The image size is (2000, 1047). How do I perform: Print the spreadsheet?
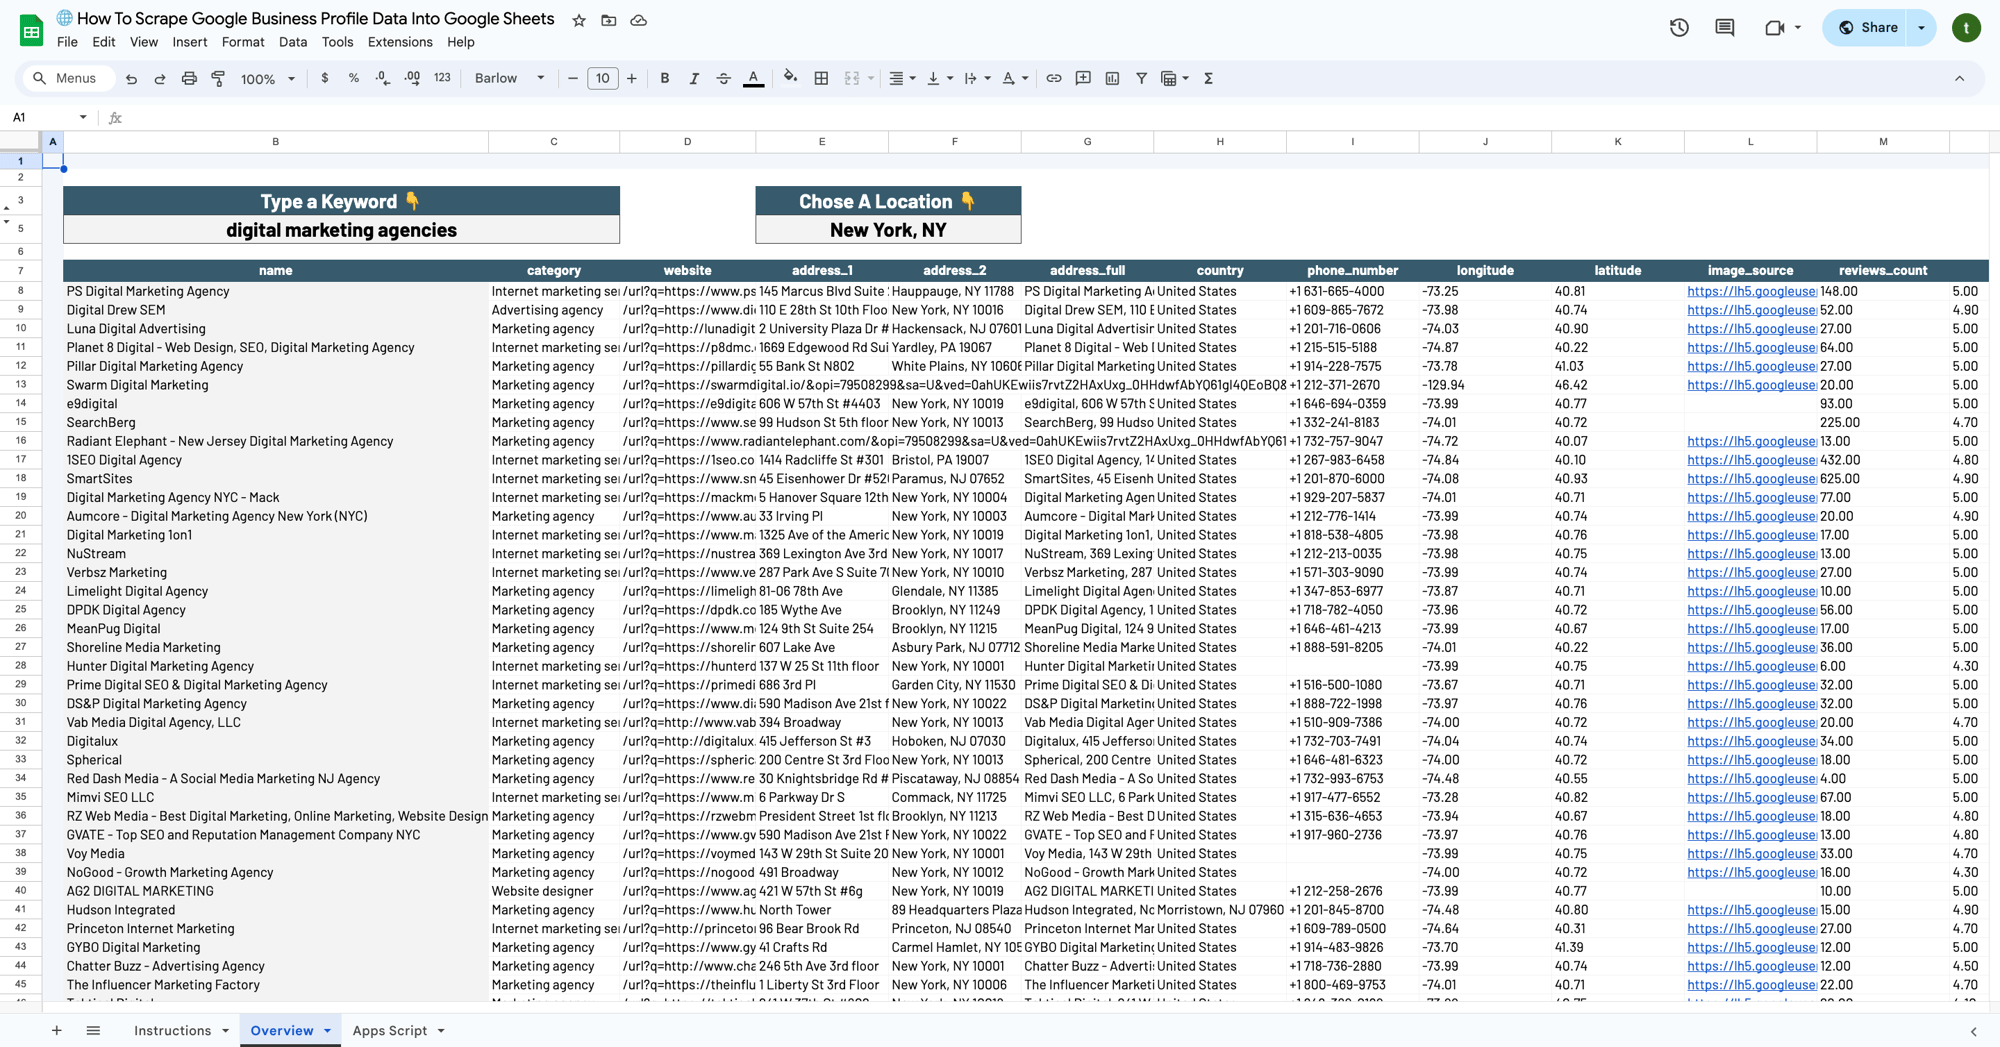pyautogui.click(x=189, y=78)
